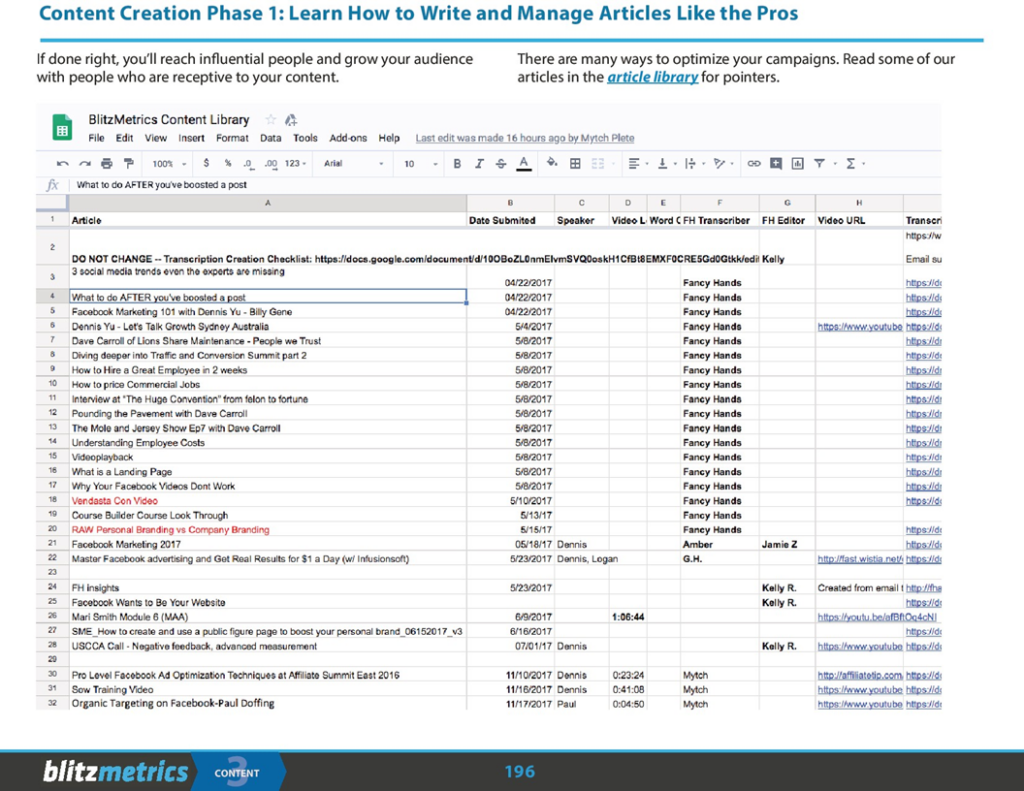Image resolution: width=1024 pixels, height=791 pixels.
Task: Select column A header
Action: (x=268, y=203)
